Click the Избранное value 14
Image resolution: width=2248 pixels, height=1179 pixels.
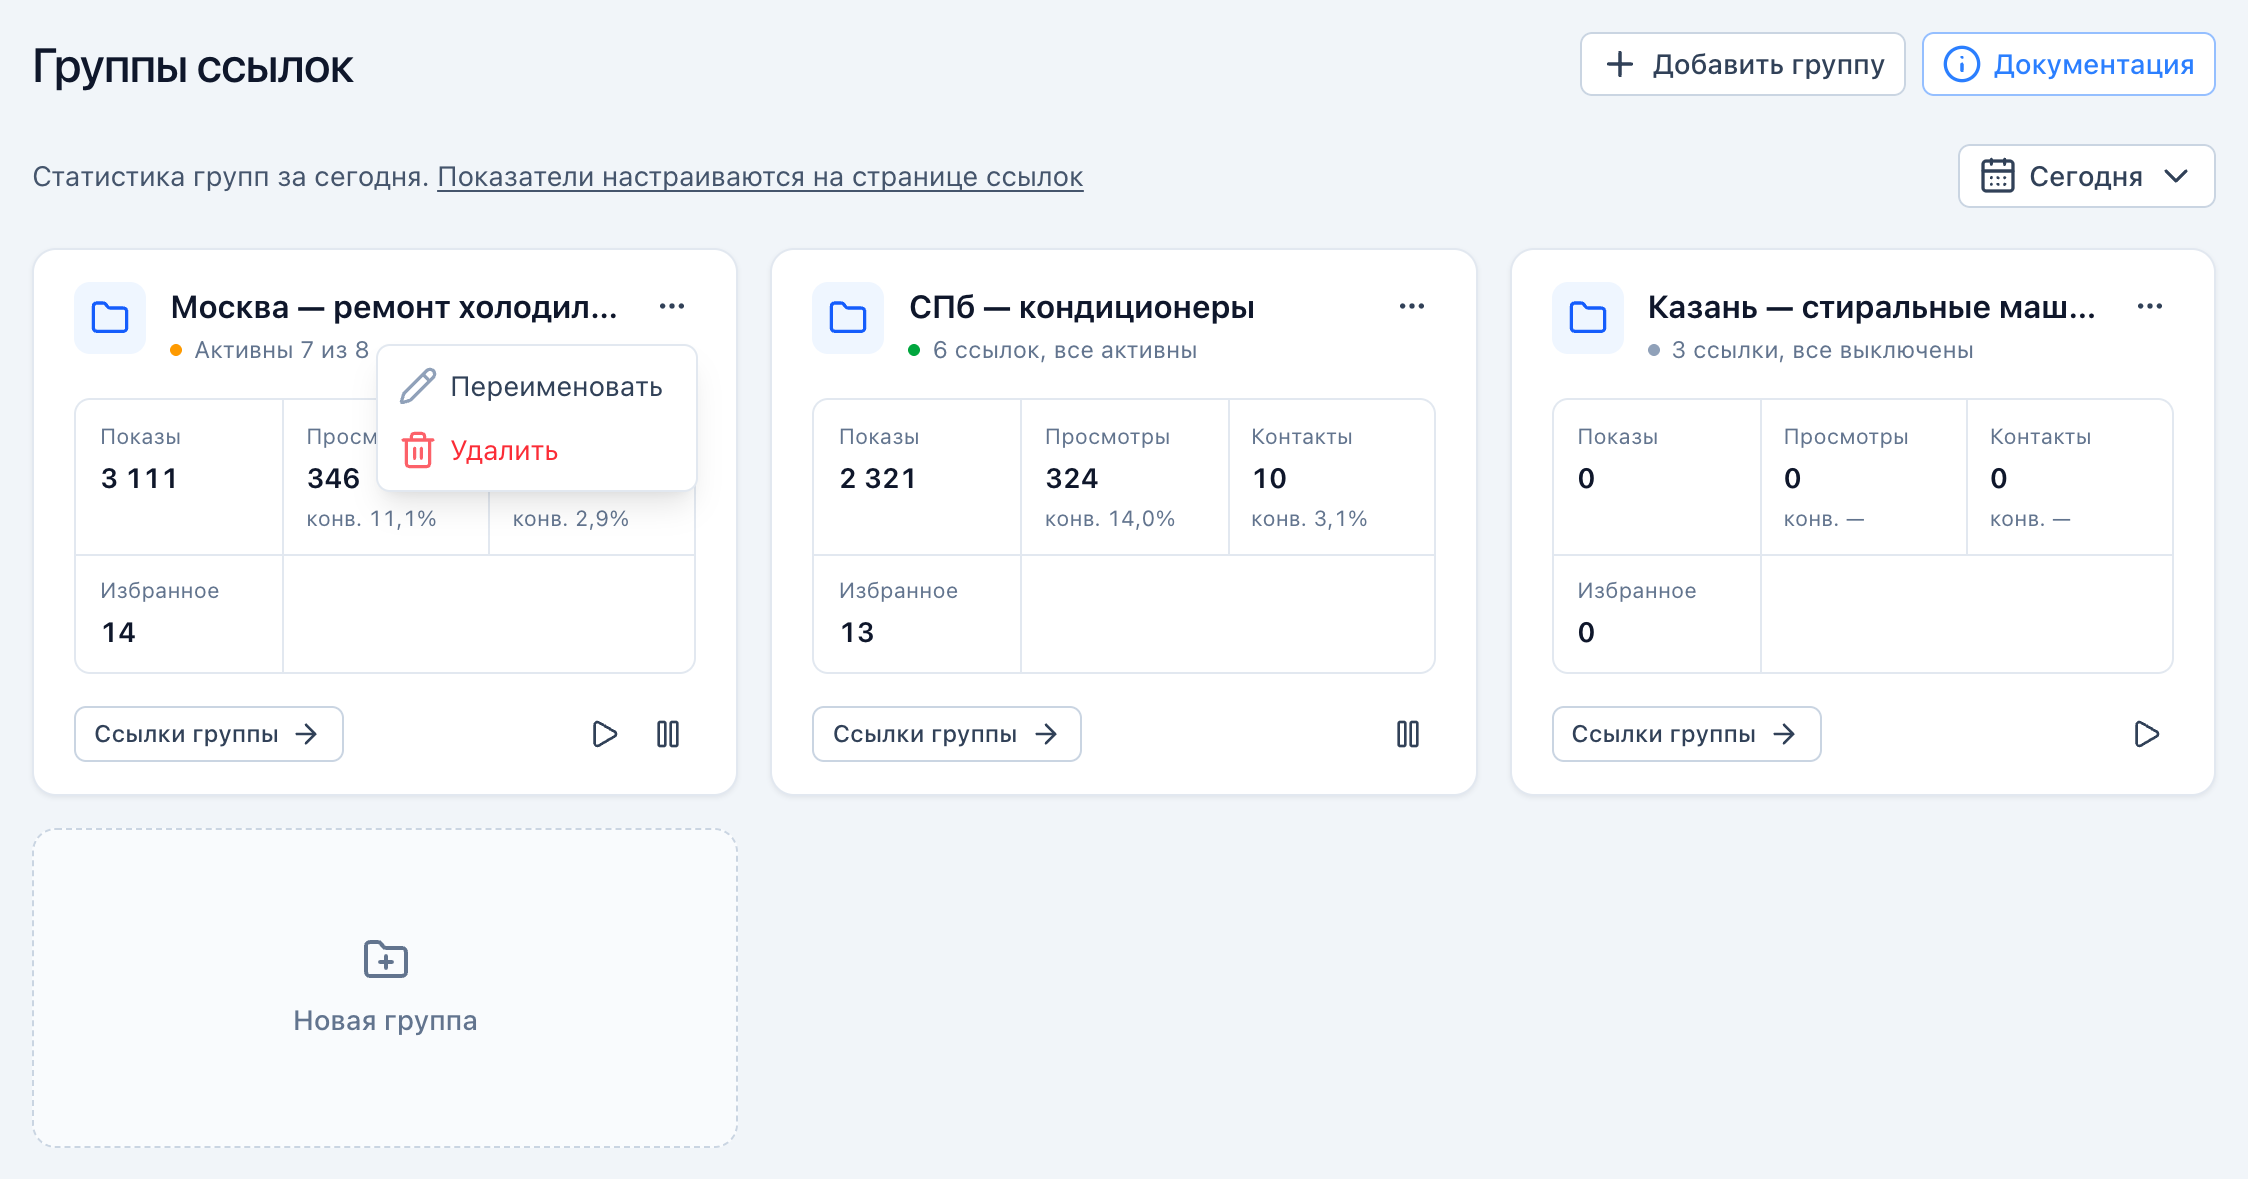(118, 633)
